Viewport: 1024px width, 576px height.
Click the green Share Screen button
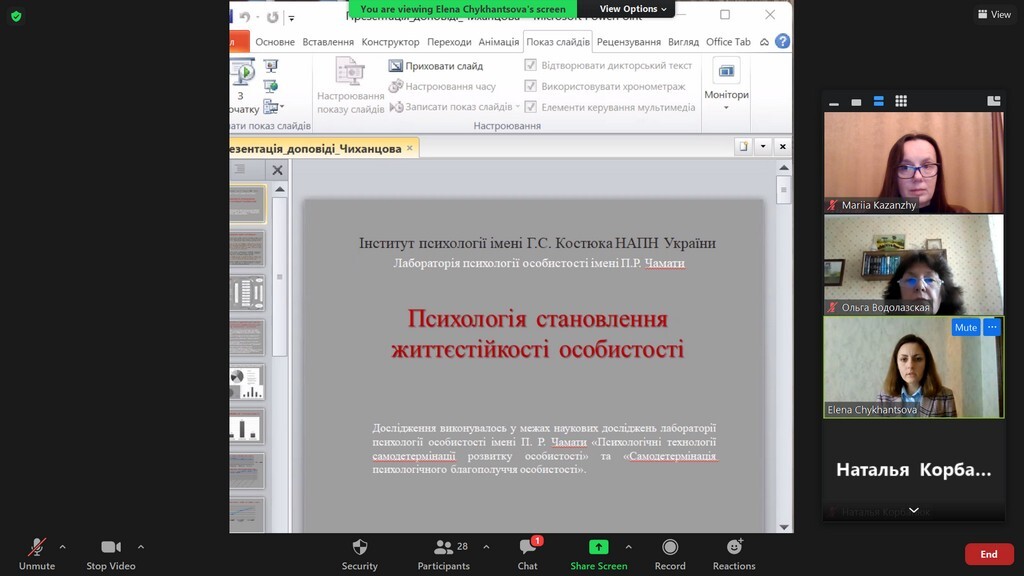pyautogui.click(x=598, y=554)
